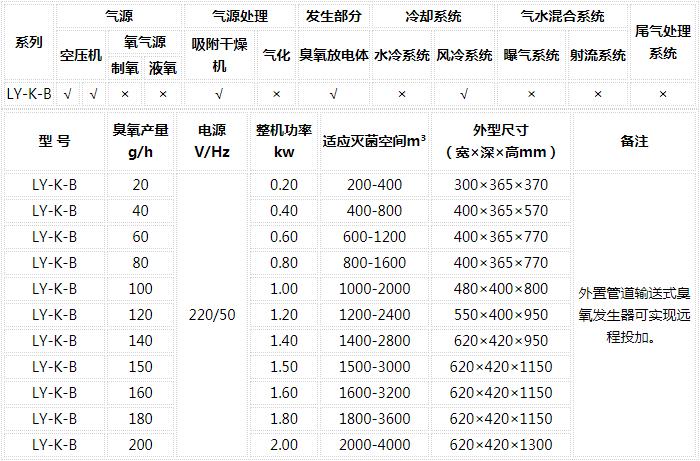Click the 气源处理 group header
Viewport: 700px width, 461px height.
(x=240, y=16)
